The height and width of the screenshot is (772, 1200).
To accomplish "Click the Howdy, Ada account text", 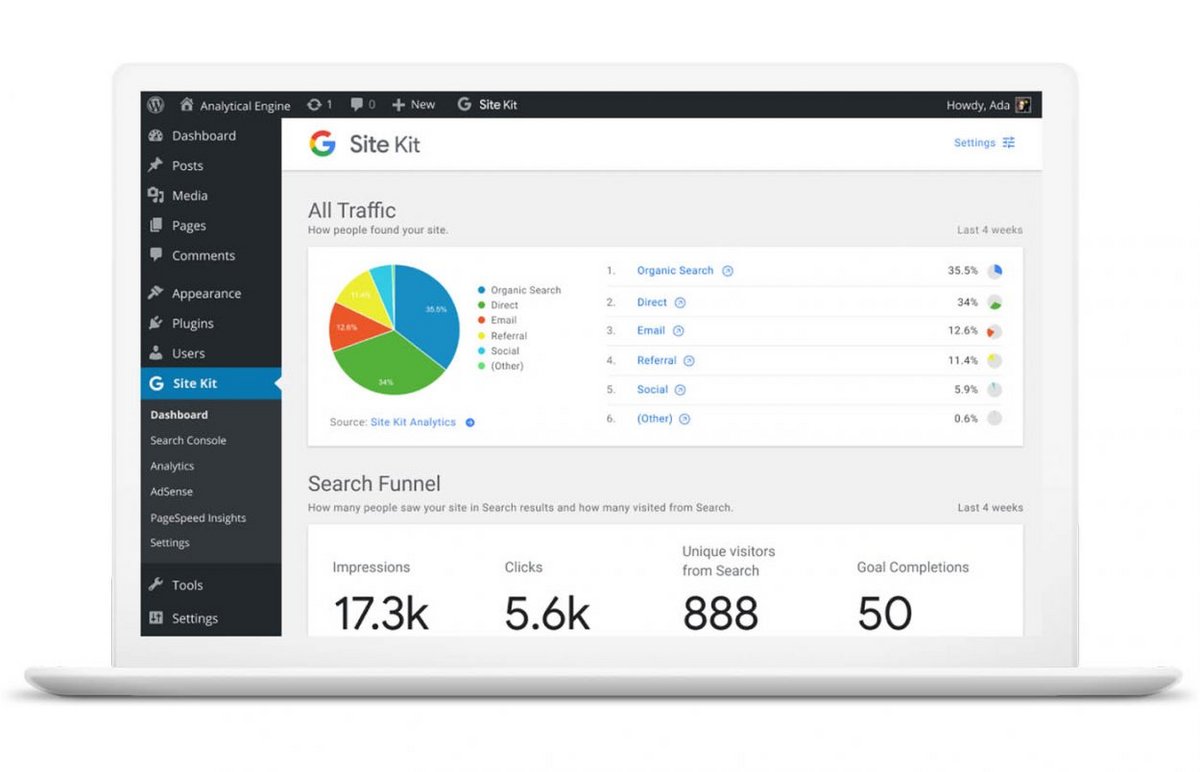I will pos(978,105).
